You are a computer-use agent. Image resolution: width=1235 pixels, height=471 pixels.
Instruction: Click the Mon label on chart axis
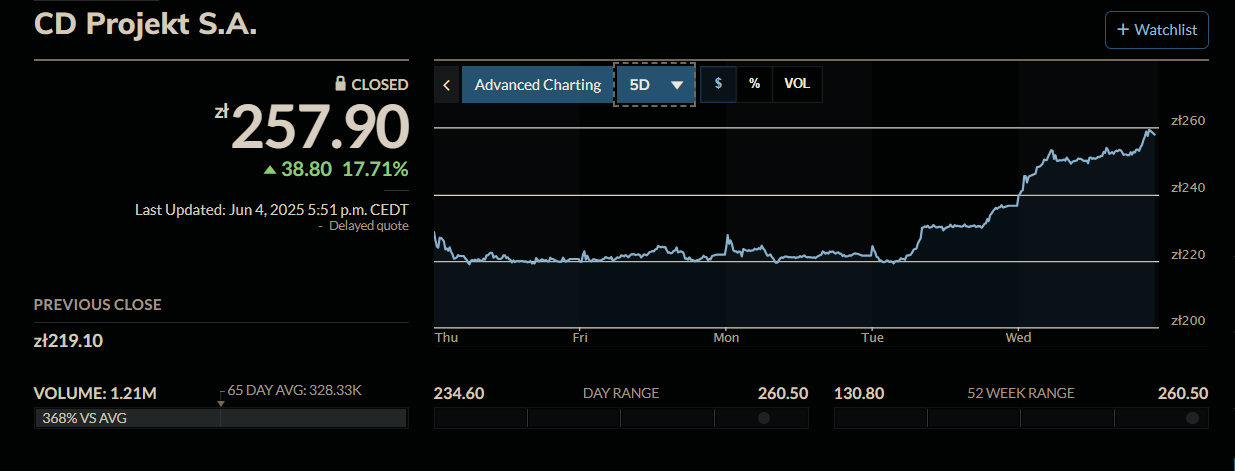coord(726,338)
